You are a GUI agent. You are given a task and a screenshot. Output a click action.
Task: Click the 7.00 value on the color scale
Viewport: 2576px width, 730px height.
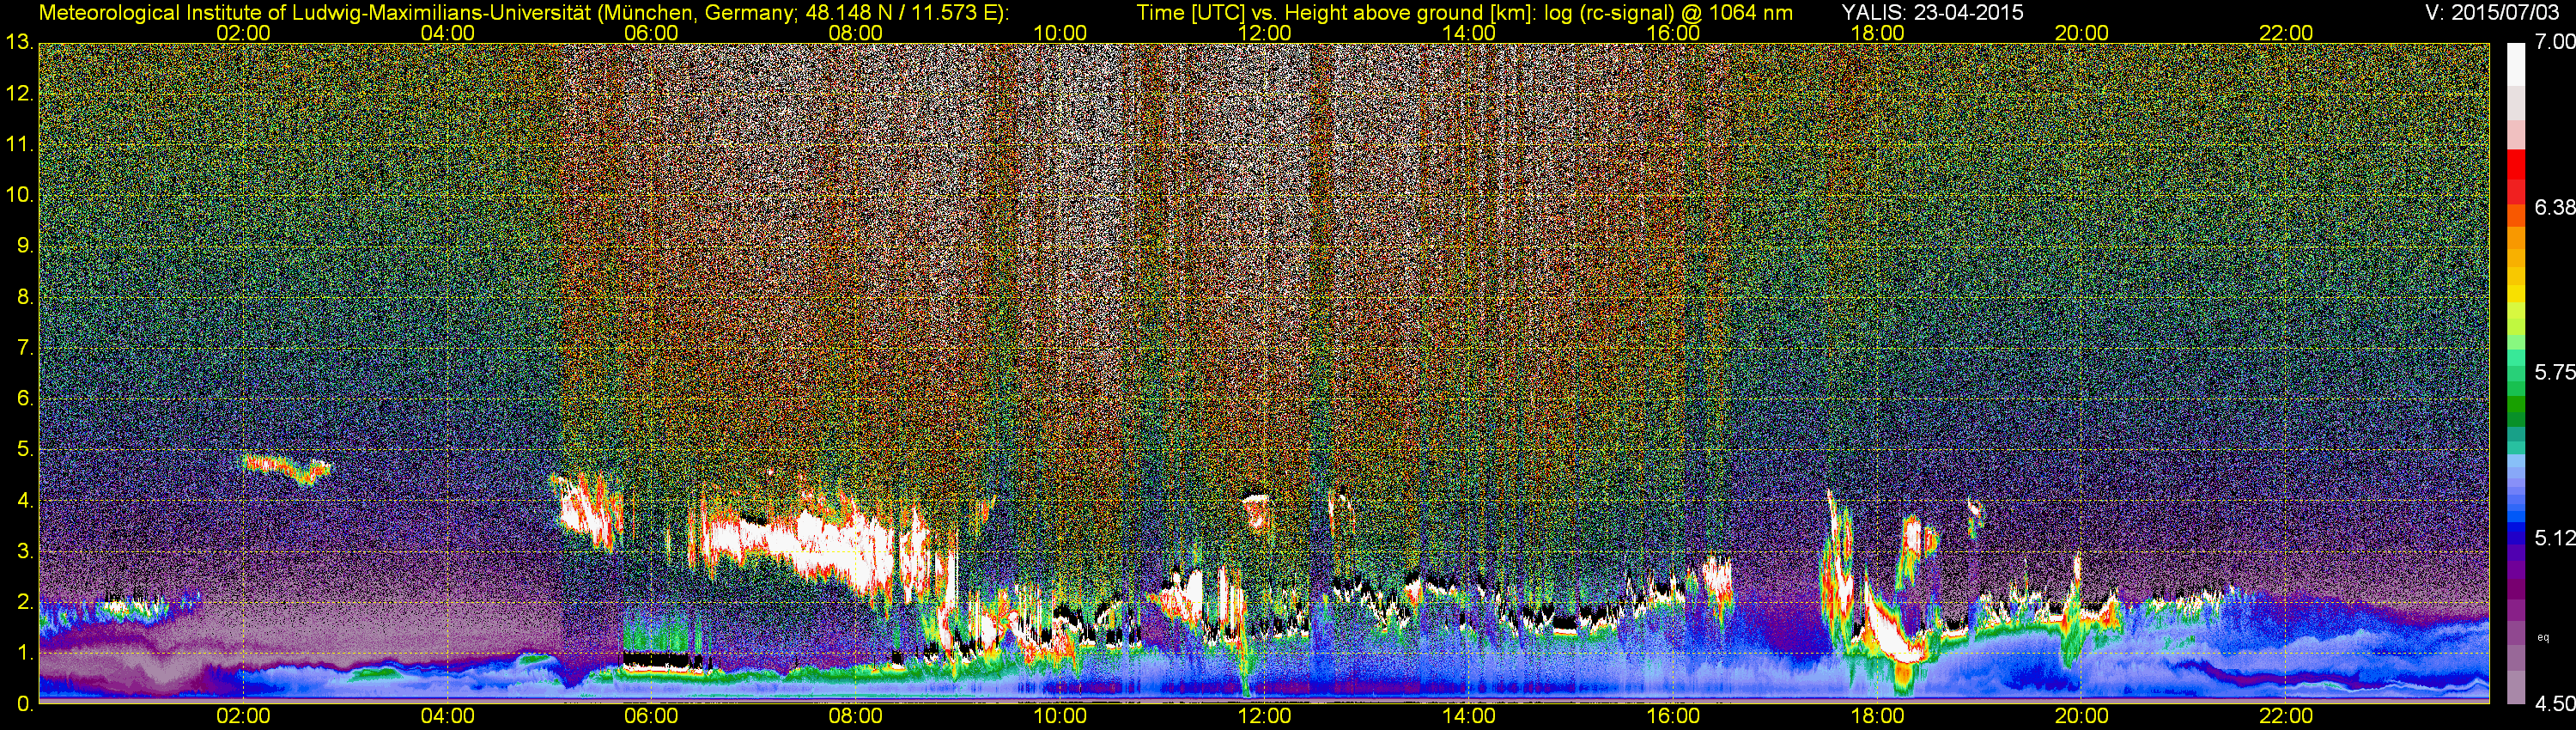point(2554,42)
